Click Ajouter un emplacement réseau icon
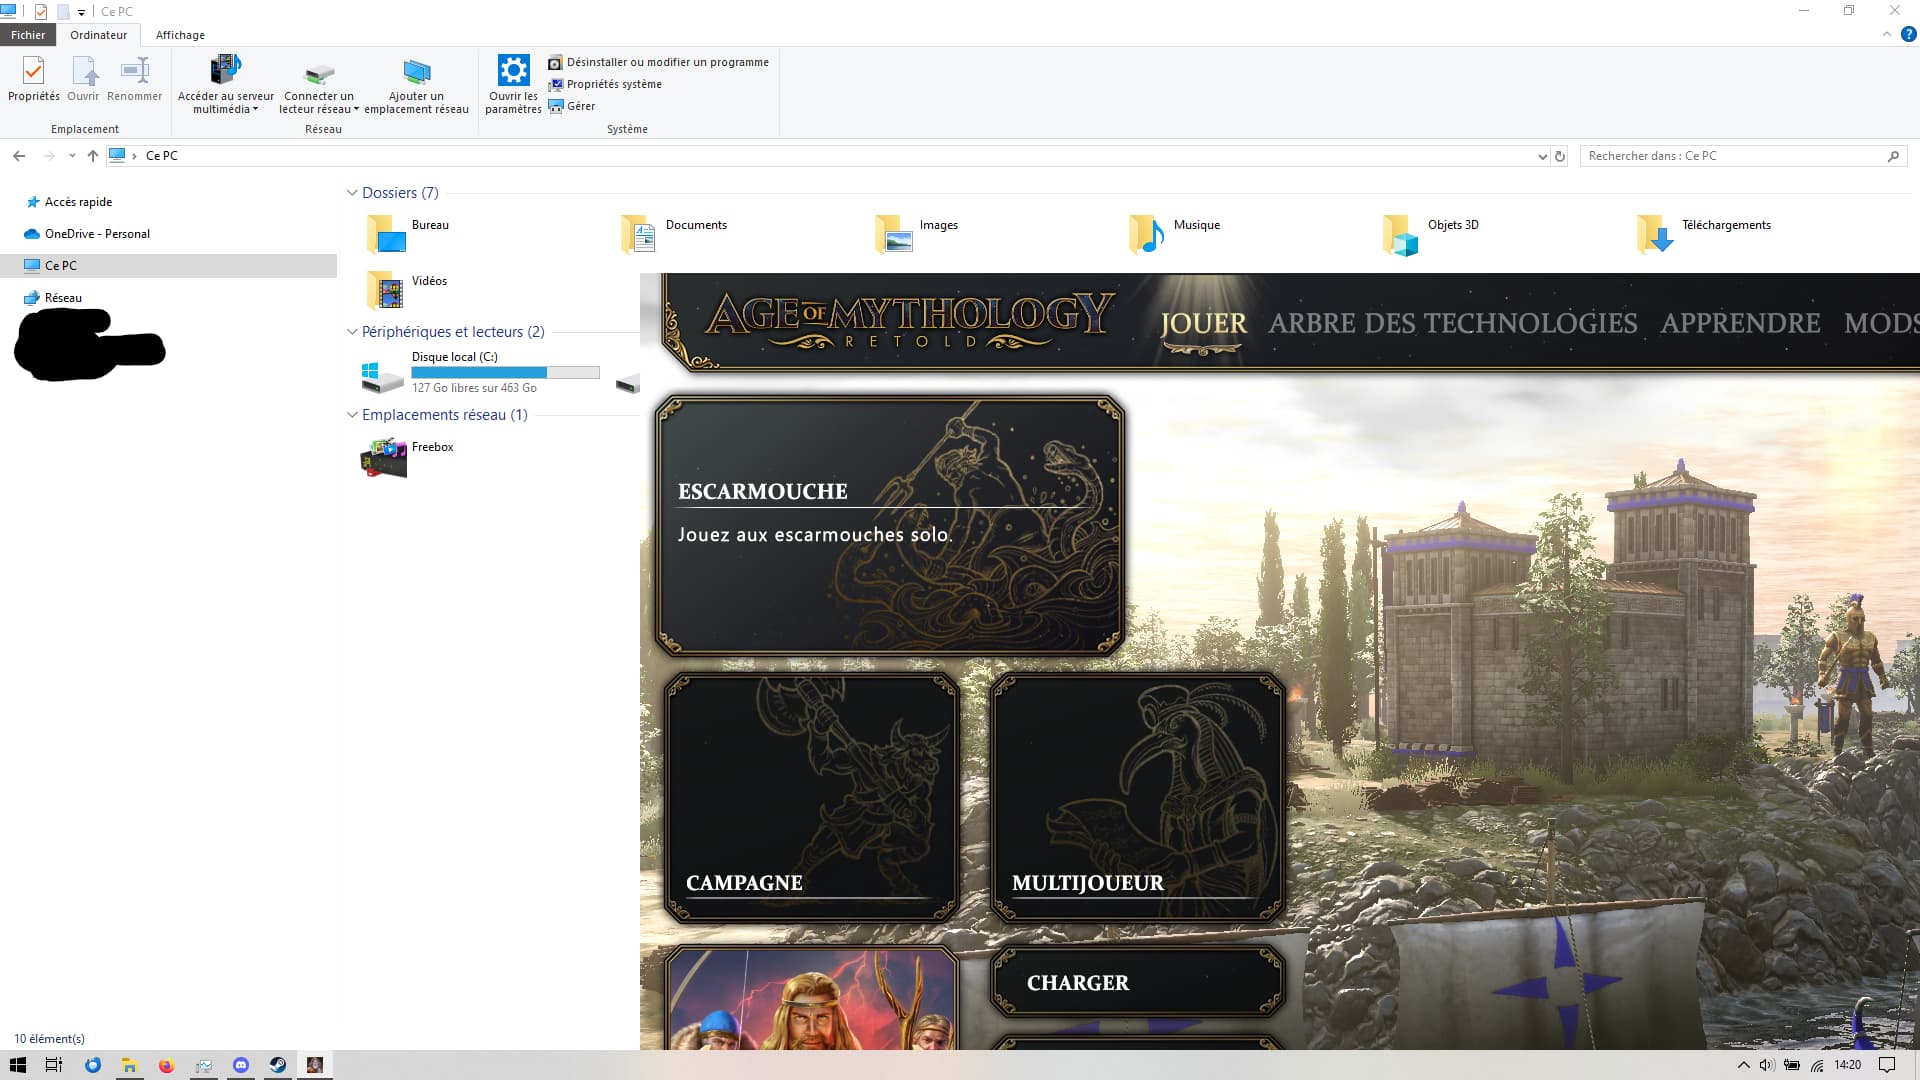 pyautogui.click(x=416, y=71)
